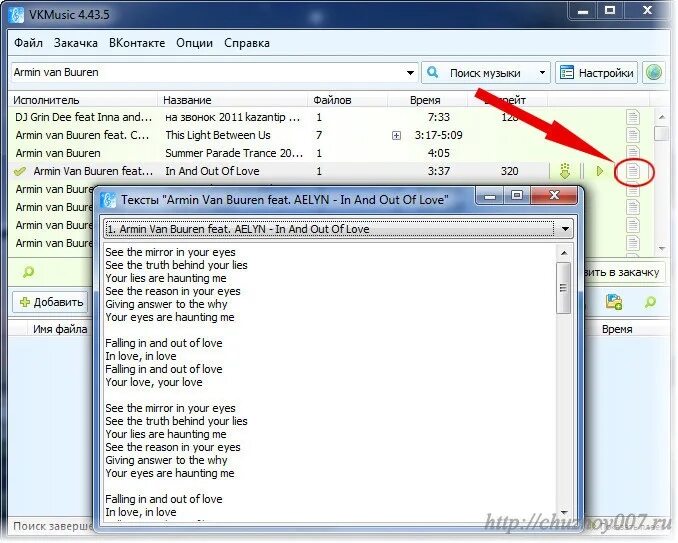Click green magnifier in download toolbar

(650, 302)
